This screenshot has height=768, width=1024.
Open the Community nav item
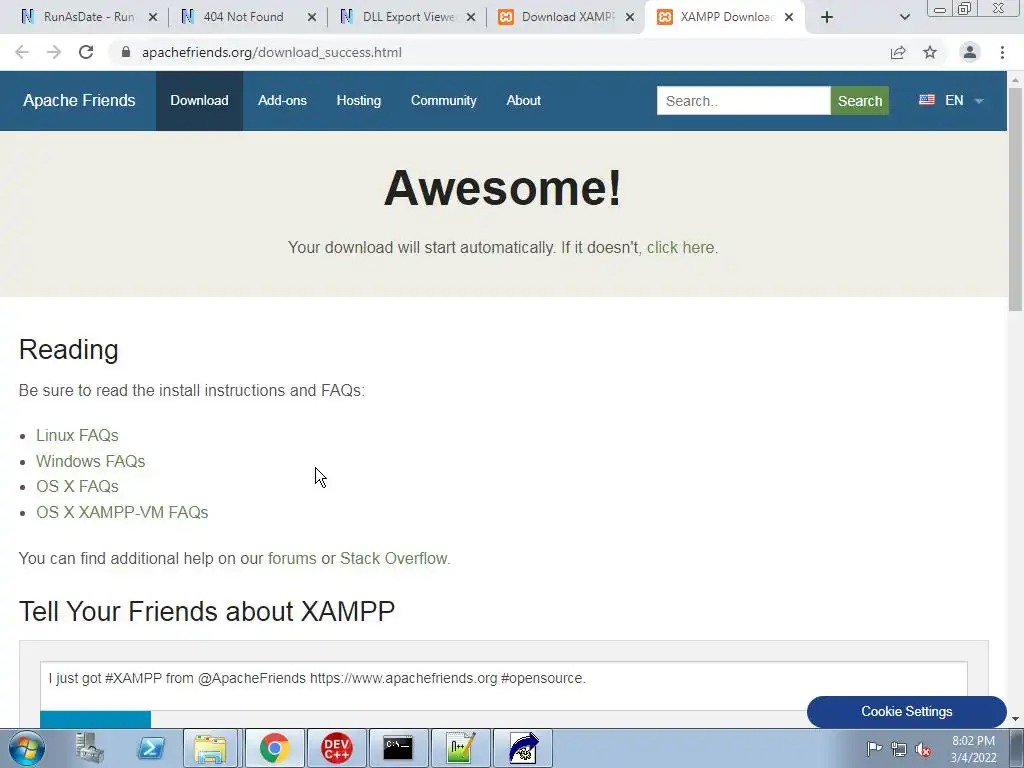[x=443, y=101]
